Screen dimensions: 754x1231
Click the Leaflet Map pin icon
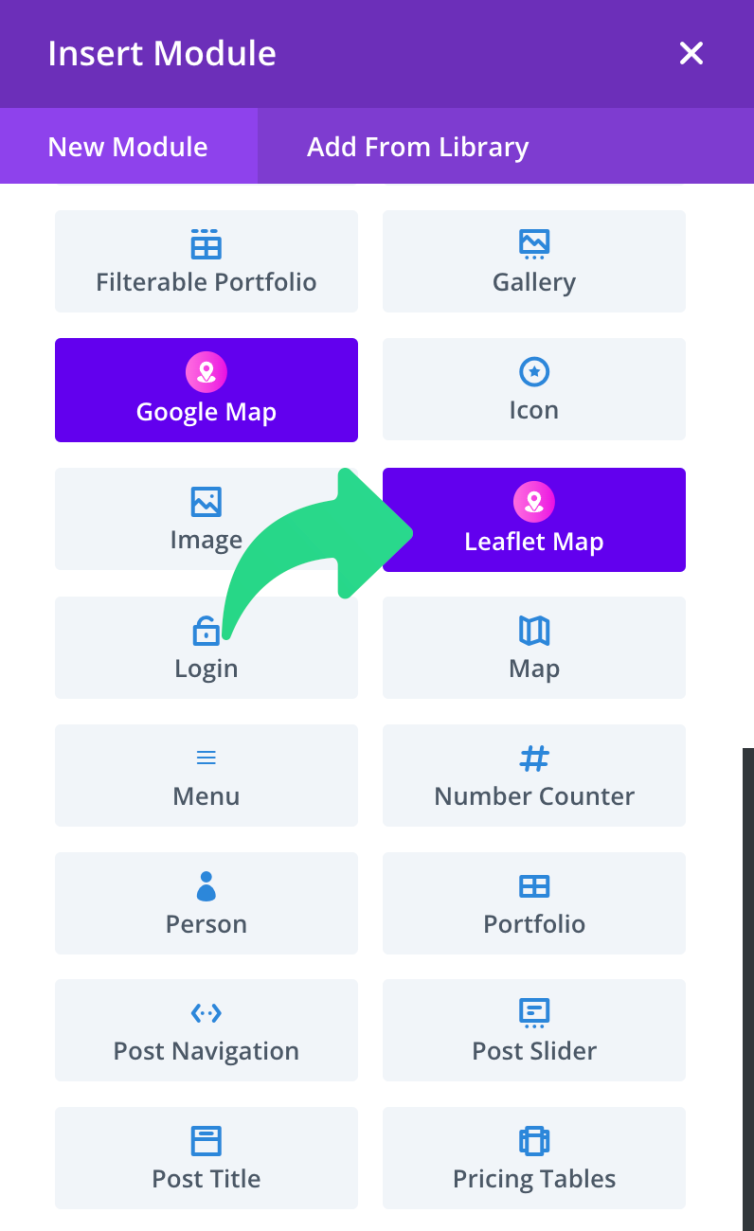pyautogui.click(x=533, y=499)
